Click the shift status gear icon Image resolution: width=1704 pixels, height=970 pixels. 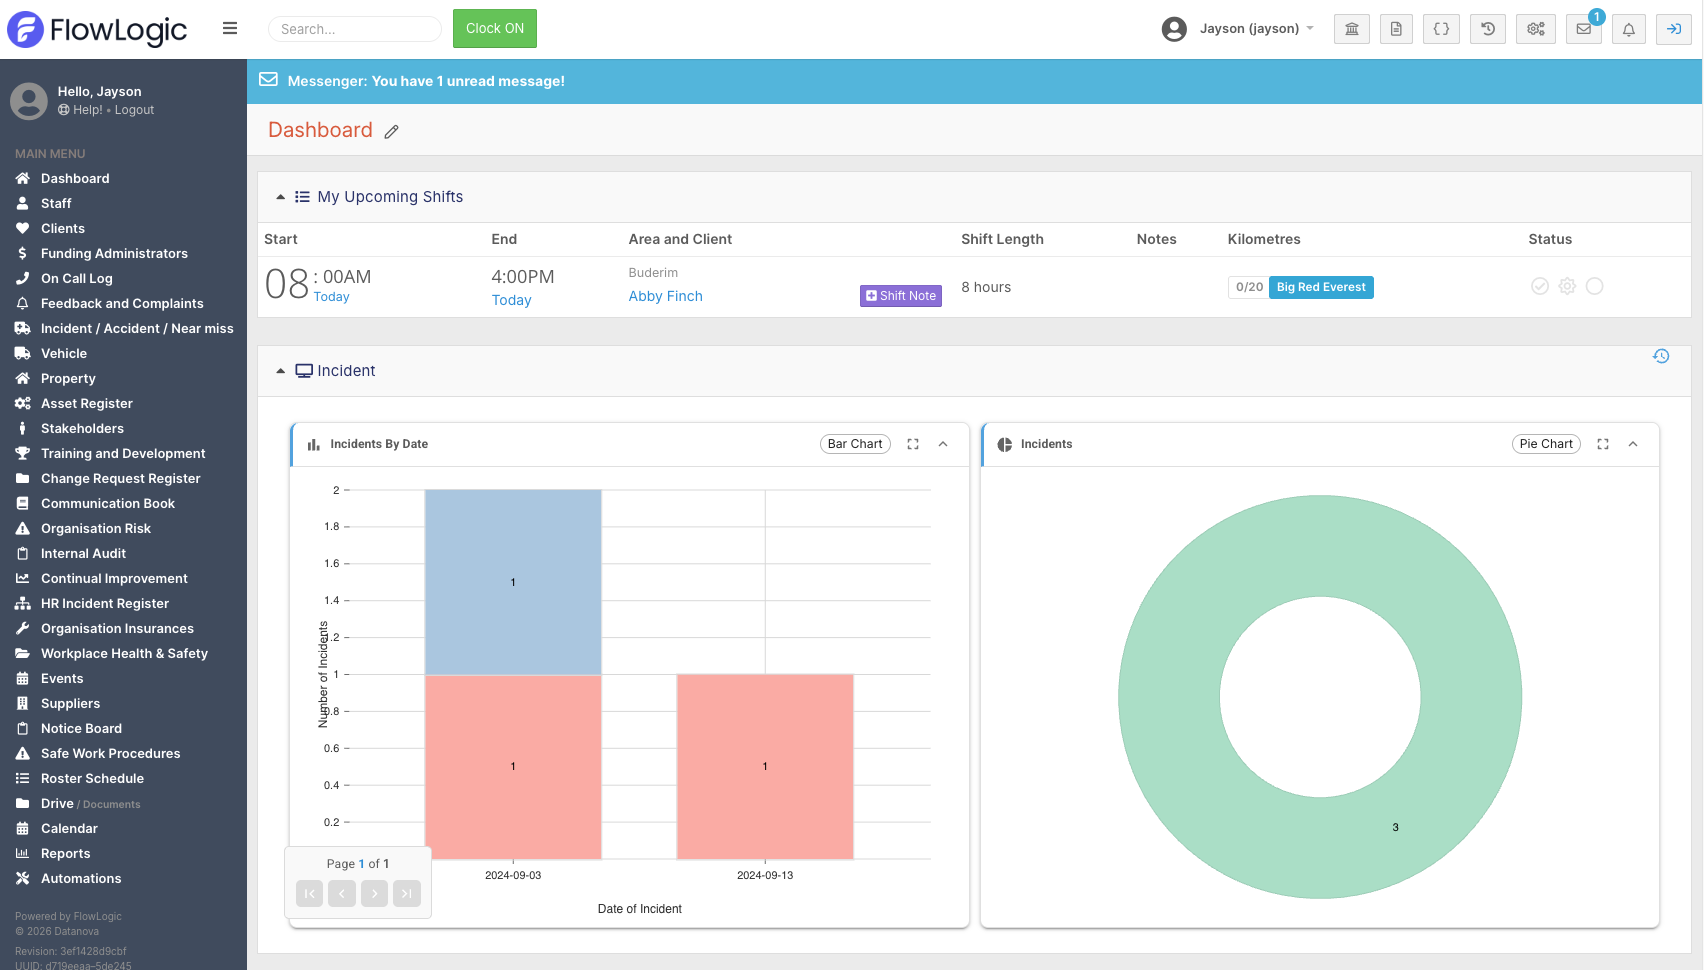pyautogui.click(x=1567, y=287)
